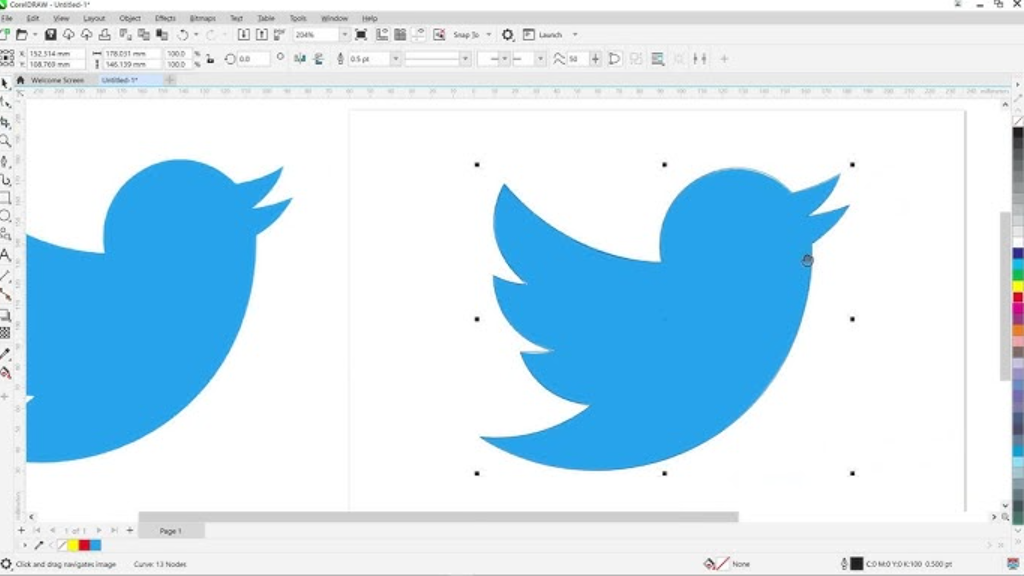
Task: Click the blue document palette swatch
Action: tap(95, 545)
